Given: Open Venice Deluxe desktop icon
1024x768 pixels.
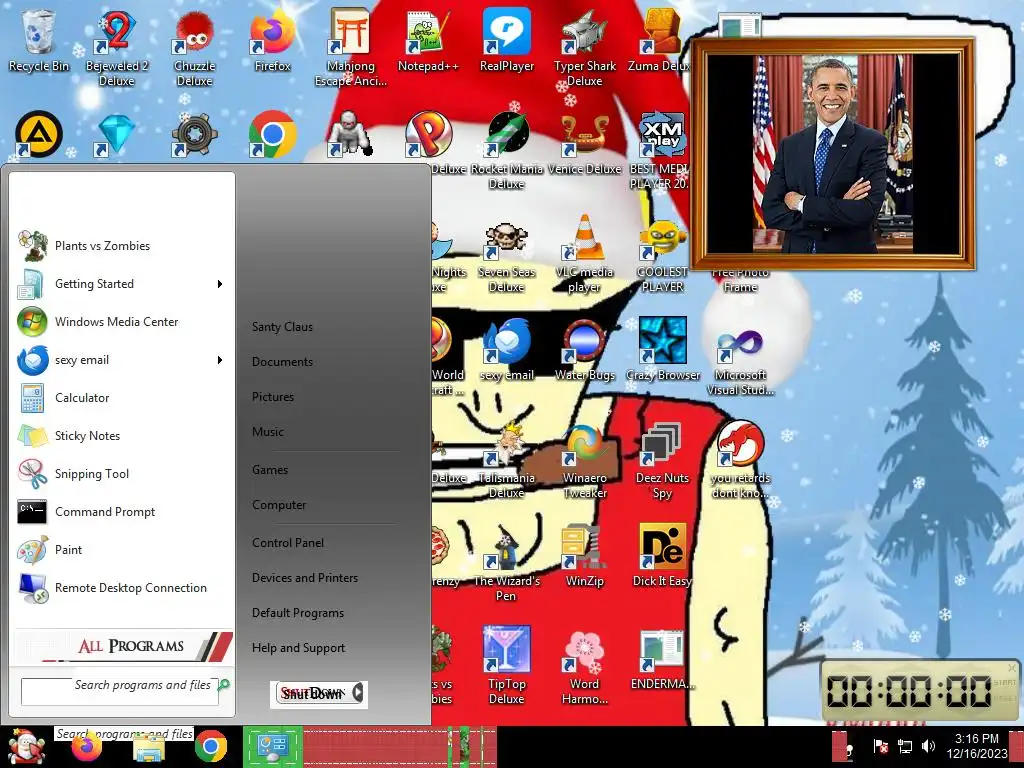Looking at the screenshot, I should [584, 144].
